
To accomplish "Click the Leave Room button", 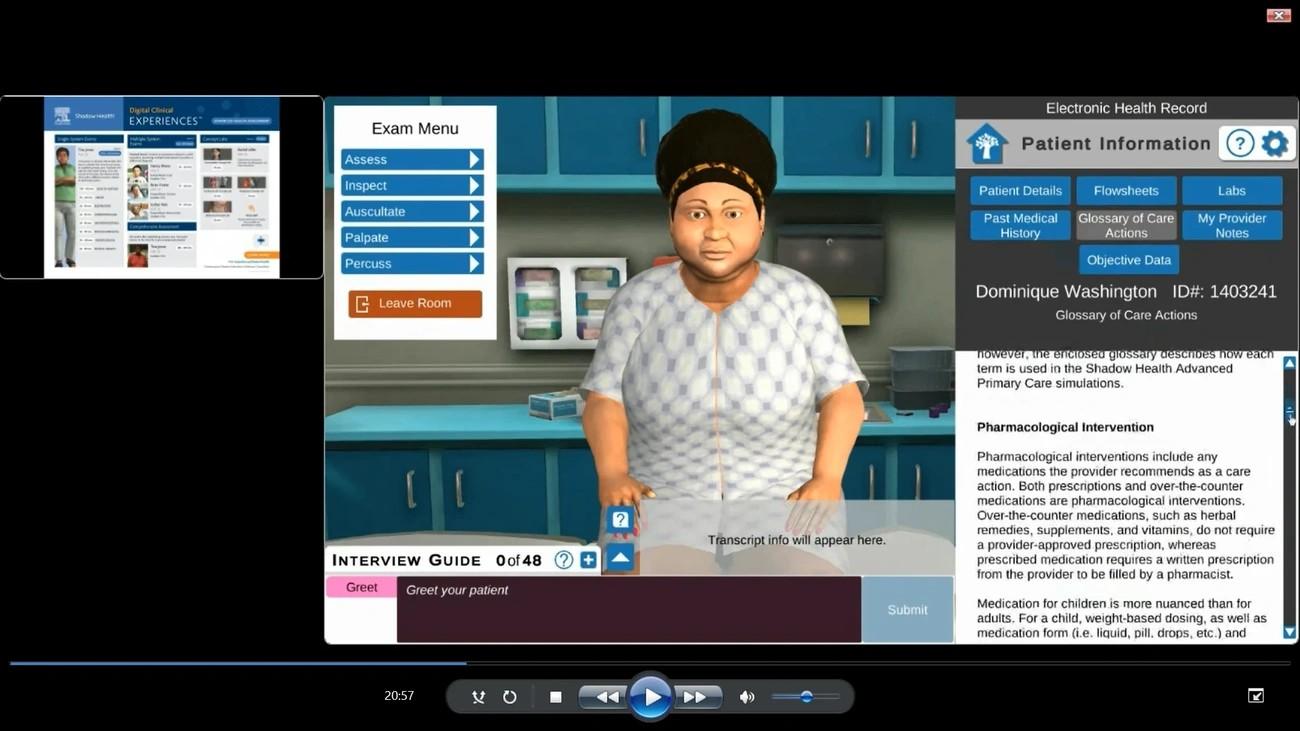I will (414, 302).
